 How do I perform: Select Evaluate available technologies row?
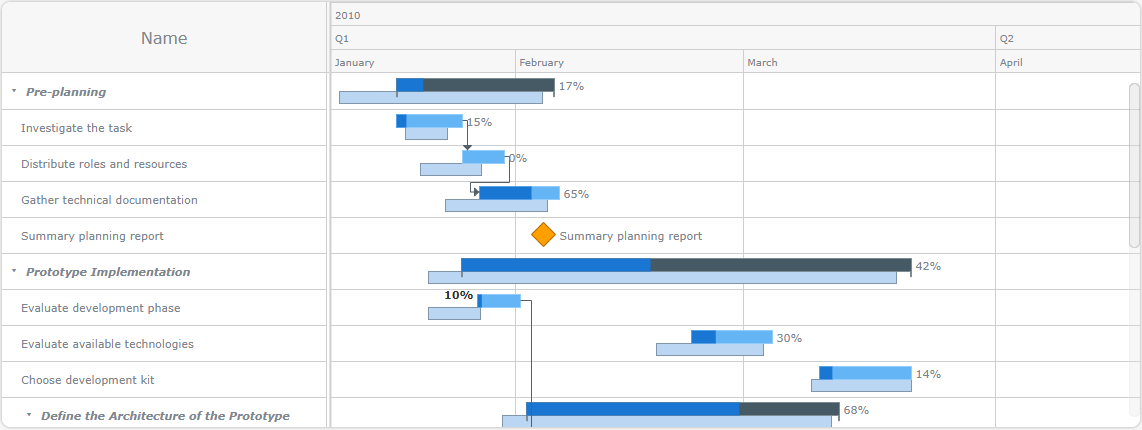[107, 344]
